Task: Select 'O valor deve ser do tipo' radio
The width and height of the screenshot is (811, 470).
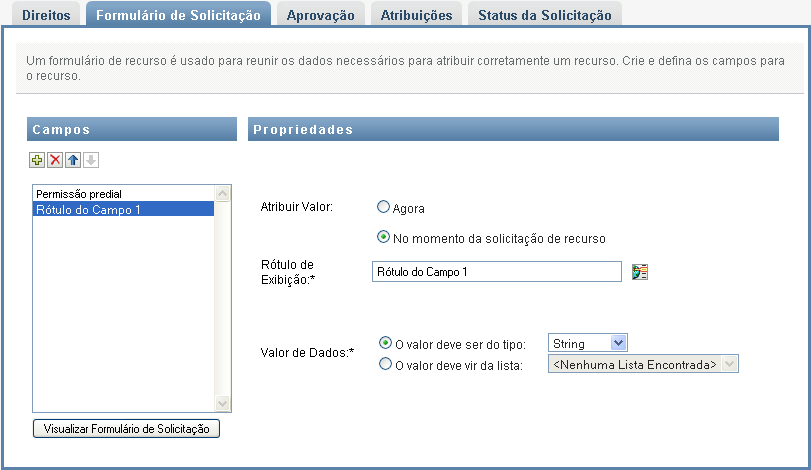Action: (x=385, y=343)
